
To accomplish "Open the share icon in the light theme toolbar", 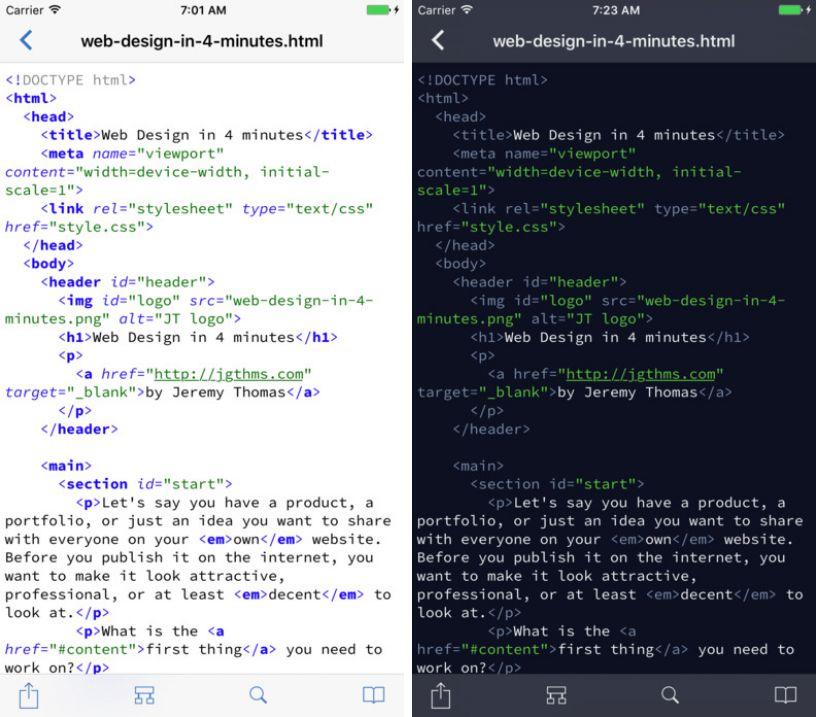I will click(x=29, y=695).
